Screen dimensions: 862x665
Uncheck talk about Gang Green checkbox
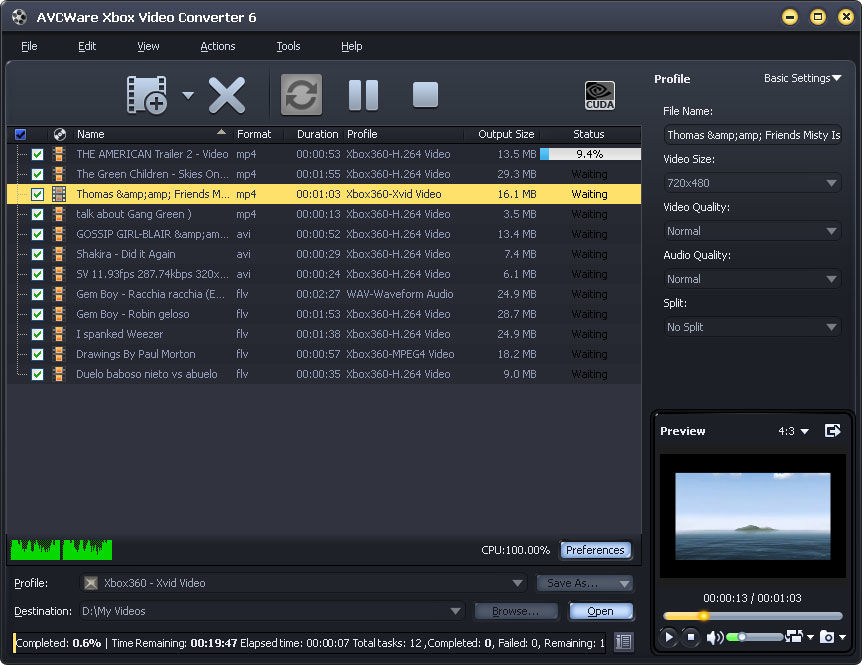(37, 214)
